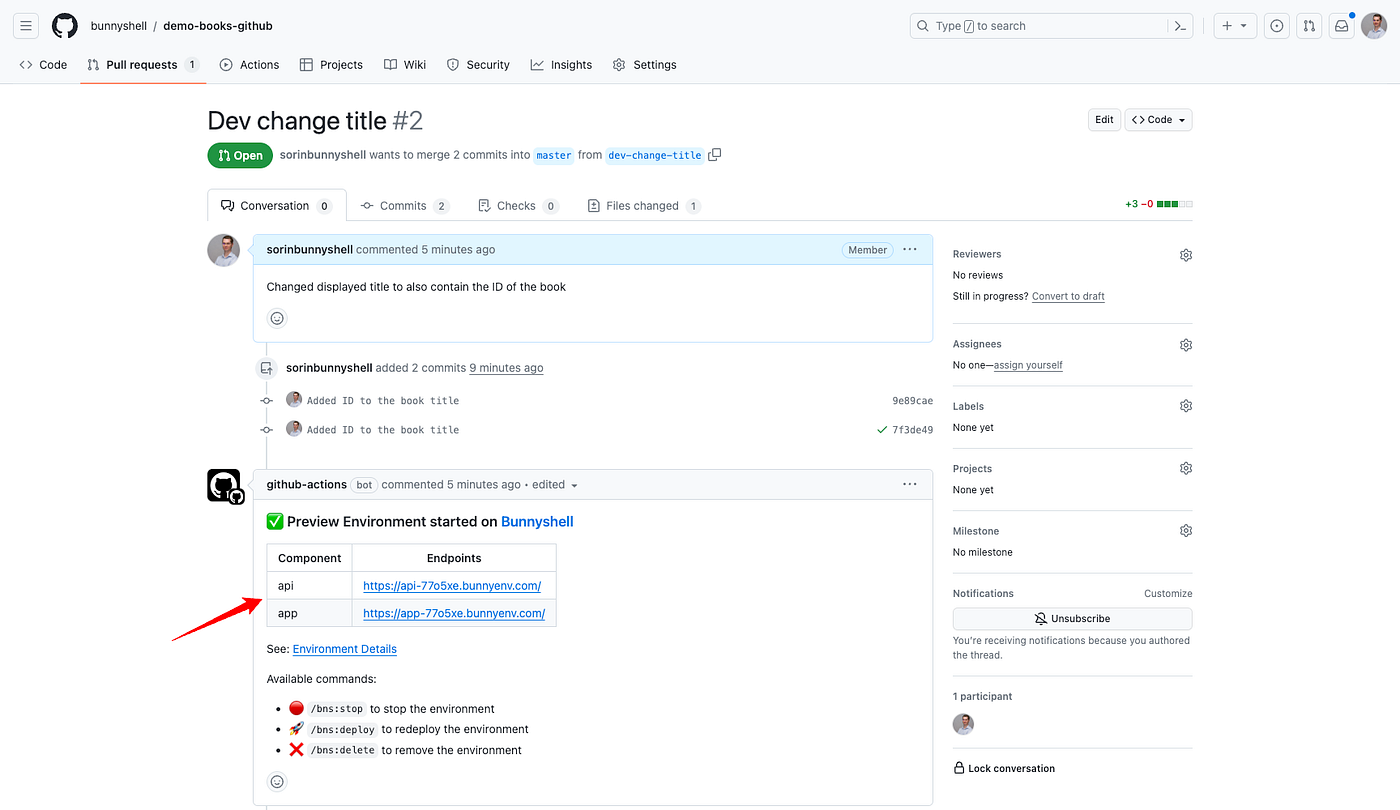
Task: Open the 9 minutes ago timestamp link
Action: click(506, 368)
